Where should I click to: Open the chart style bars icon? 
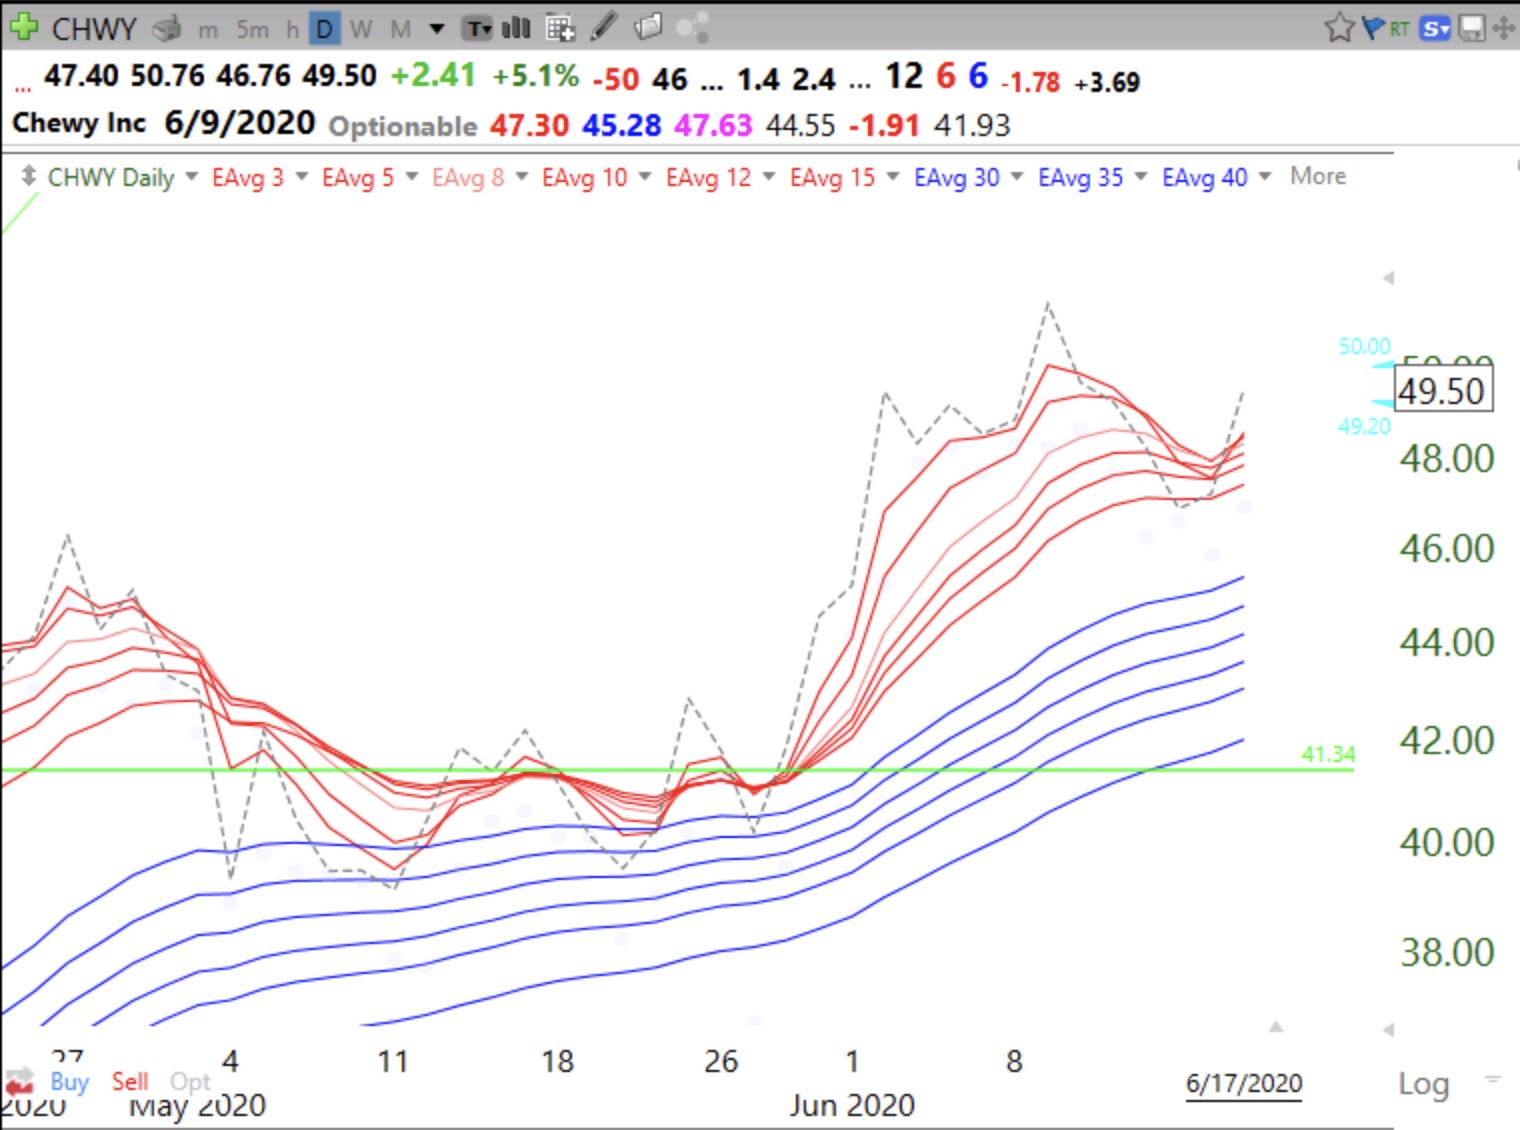pyautogui.click(x=516, y=28)
